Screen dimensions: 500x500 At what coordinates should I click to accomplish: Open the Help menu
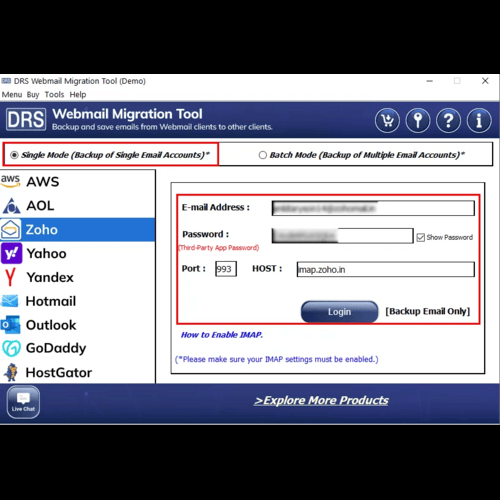click(x=78, y=95)
